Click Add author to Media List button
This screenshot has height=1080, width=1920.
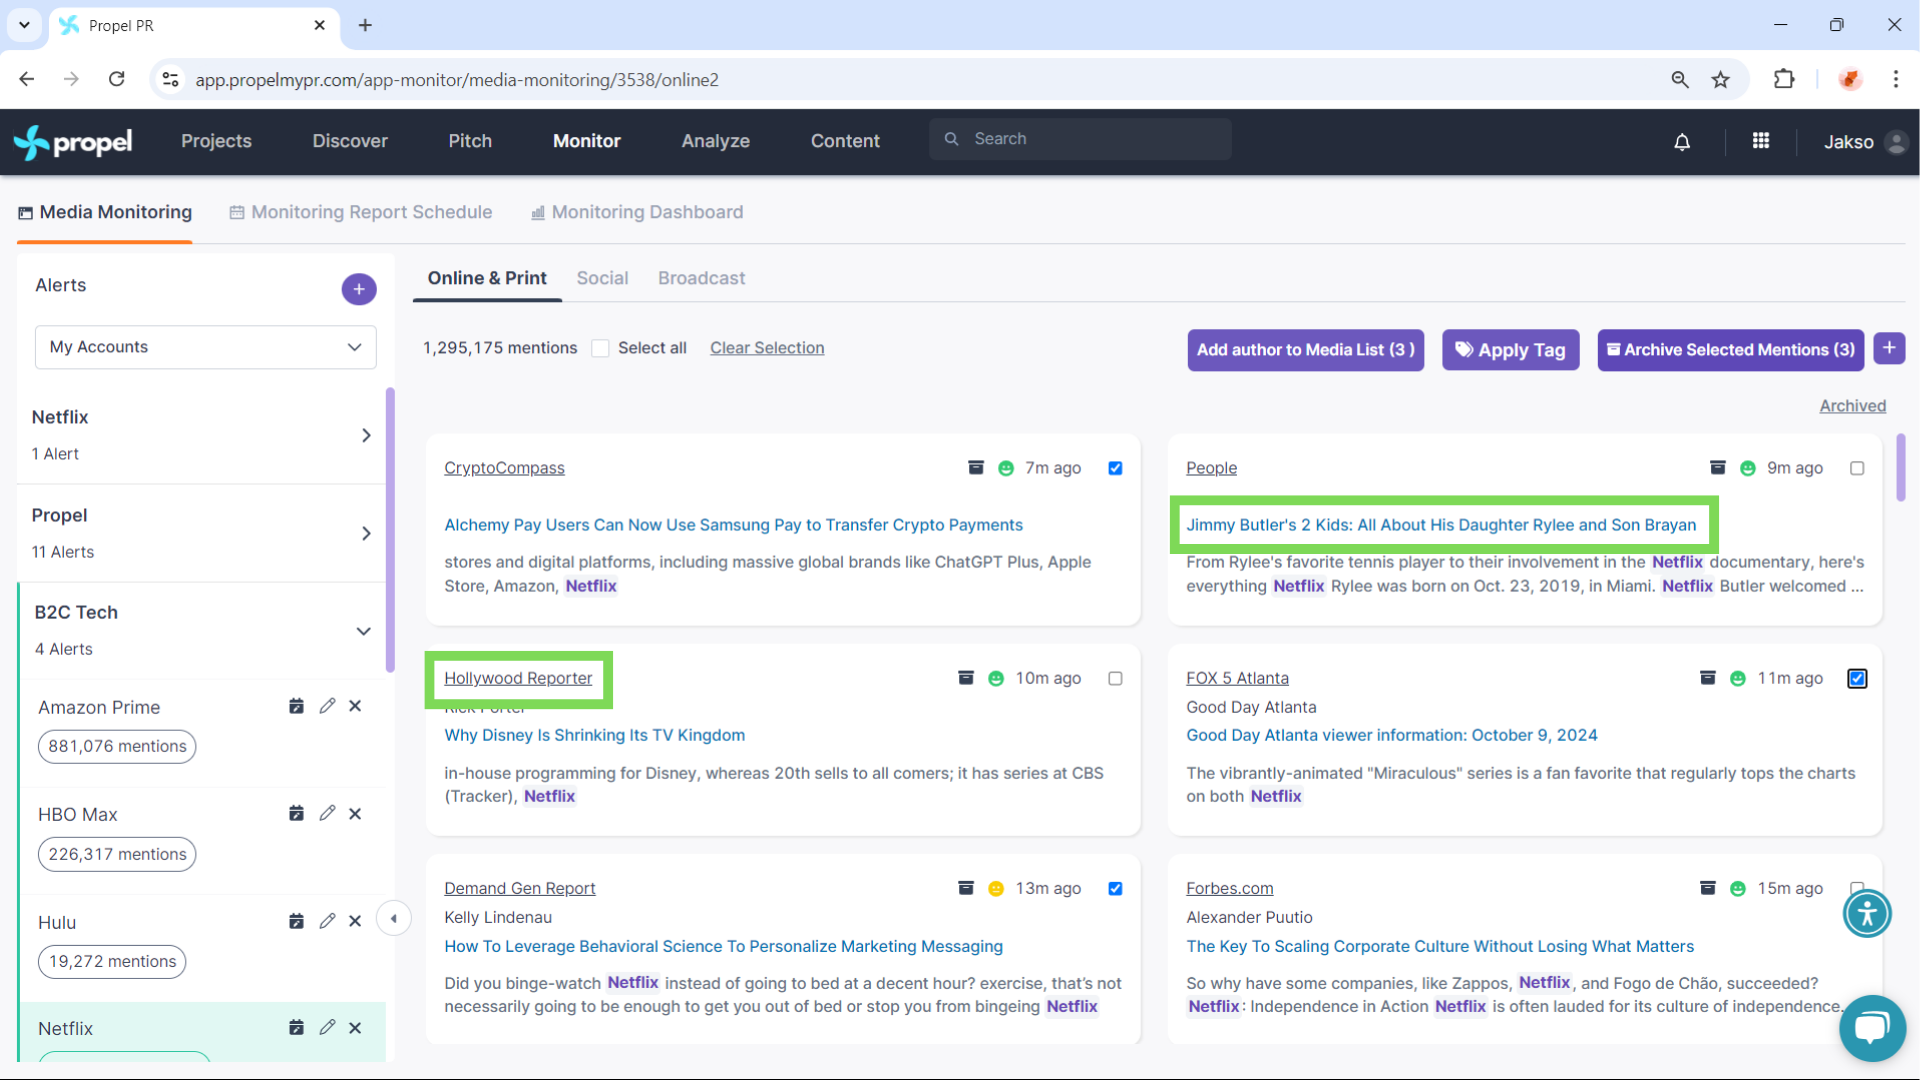[x=1305, y=350]
